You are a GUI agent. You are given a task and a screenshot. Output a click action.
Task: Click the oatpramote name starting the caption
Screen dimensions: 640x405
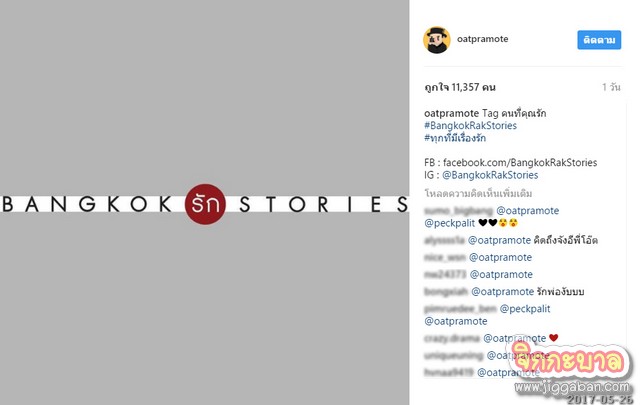point(451,113)
